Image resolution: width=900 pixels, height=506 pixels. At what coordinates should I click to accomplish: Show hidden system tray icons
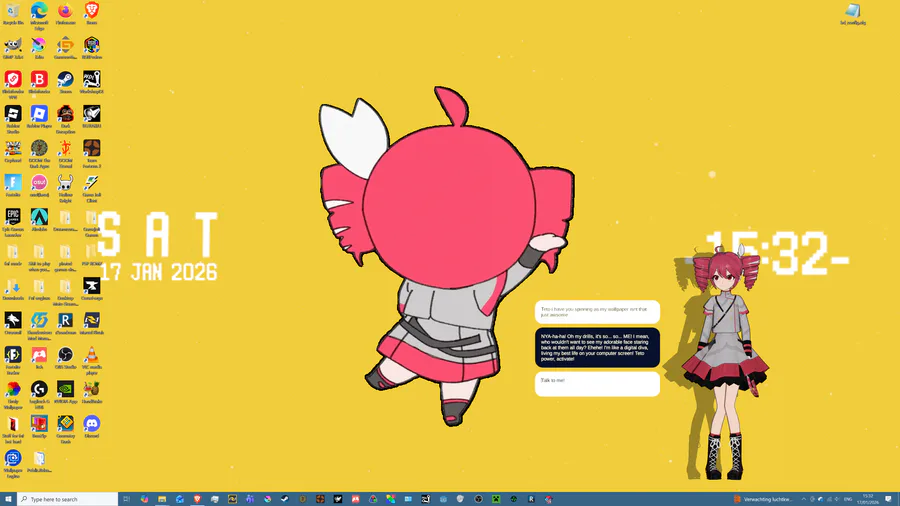(x=804, y=499)
